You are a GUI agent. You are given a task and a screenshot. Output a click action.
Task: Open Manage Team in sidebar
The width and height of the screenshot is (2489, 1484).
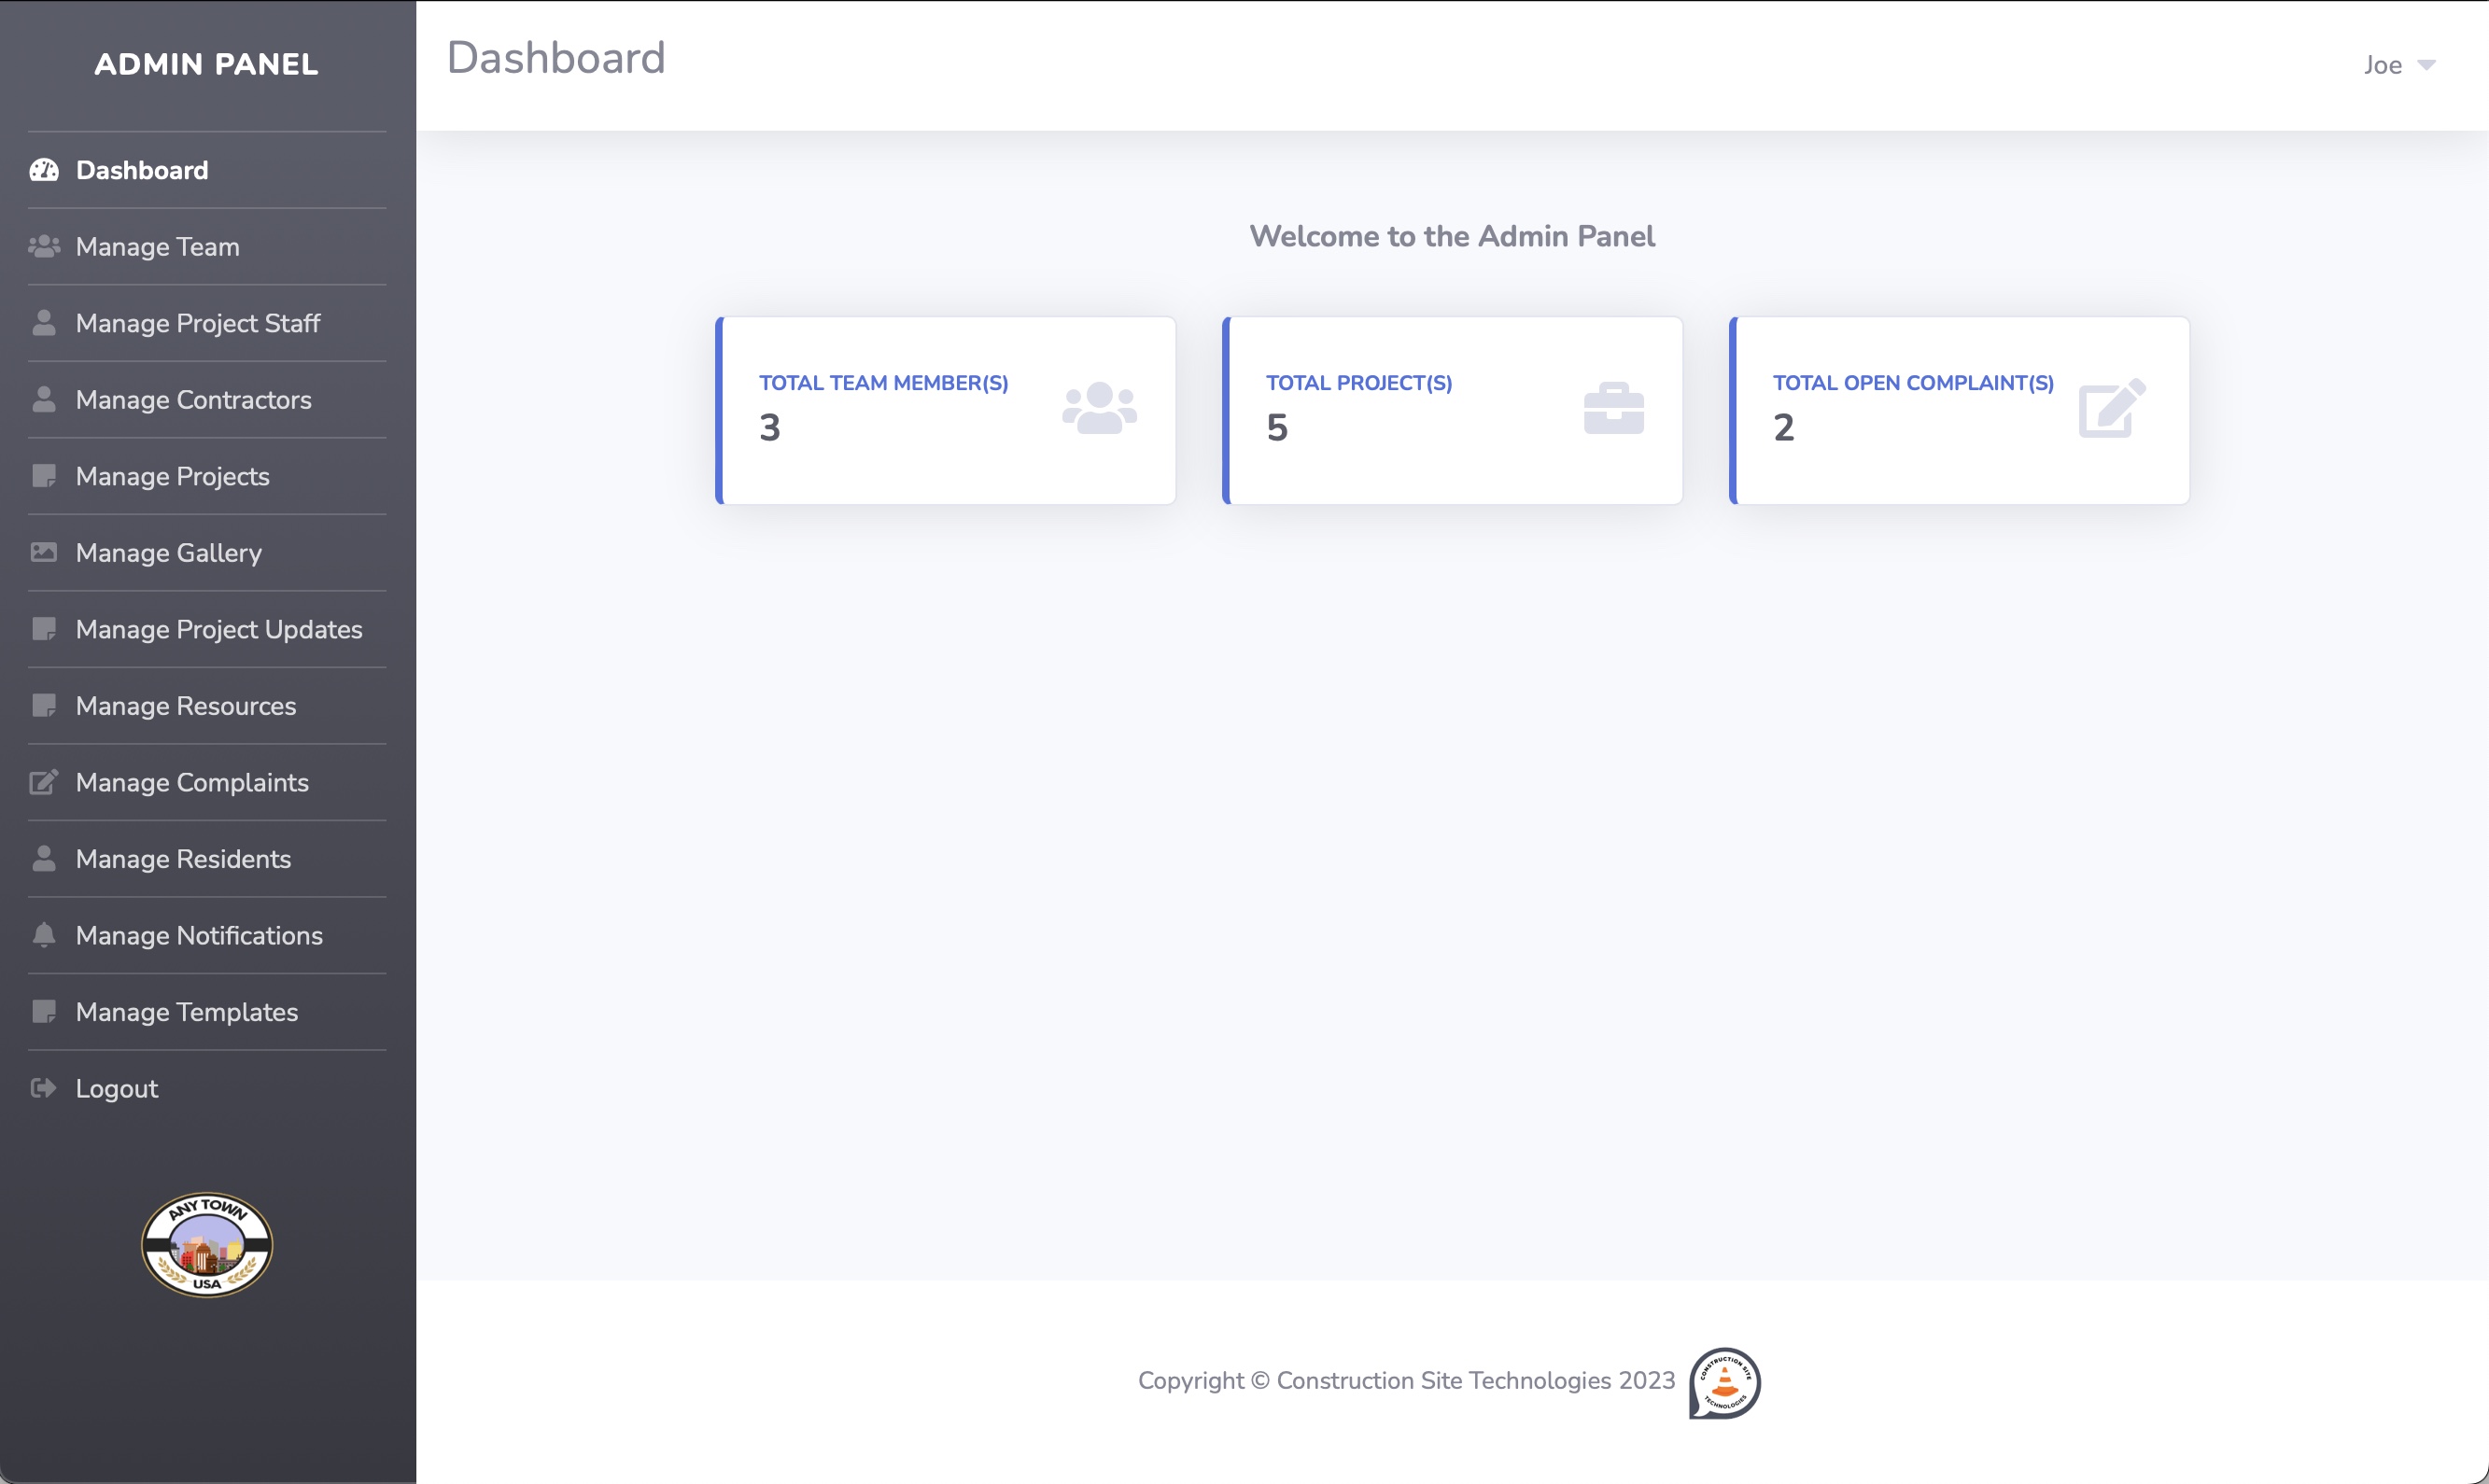pyautogui.click(x=207, y=246)
